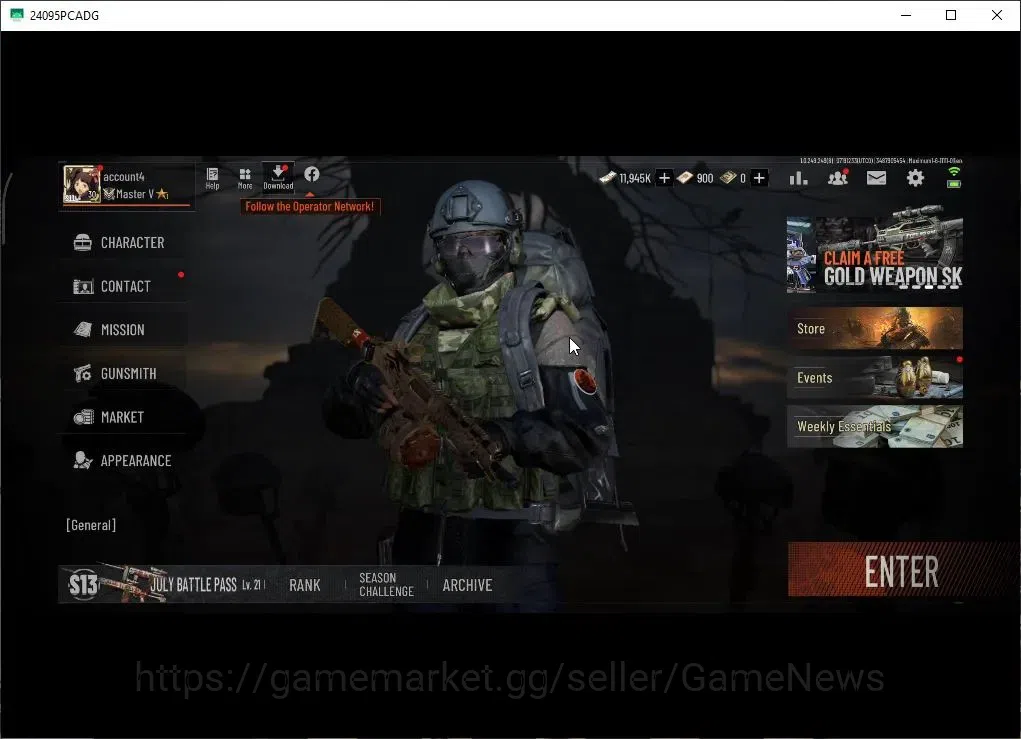1021x739 pixels.
Task: Click the MARKET cash icon
Action: tap(83, 417)
